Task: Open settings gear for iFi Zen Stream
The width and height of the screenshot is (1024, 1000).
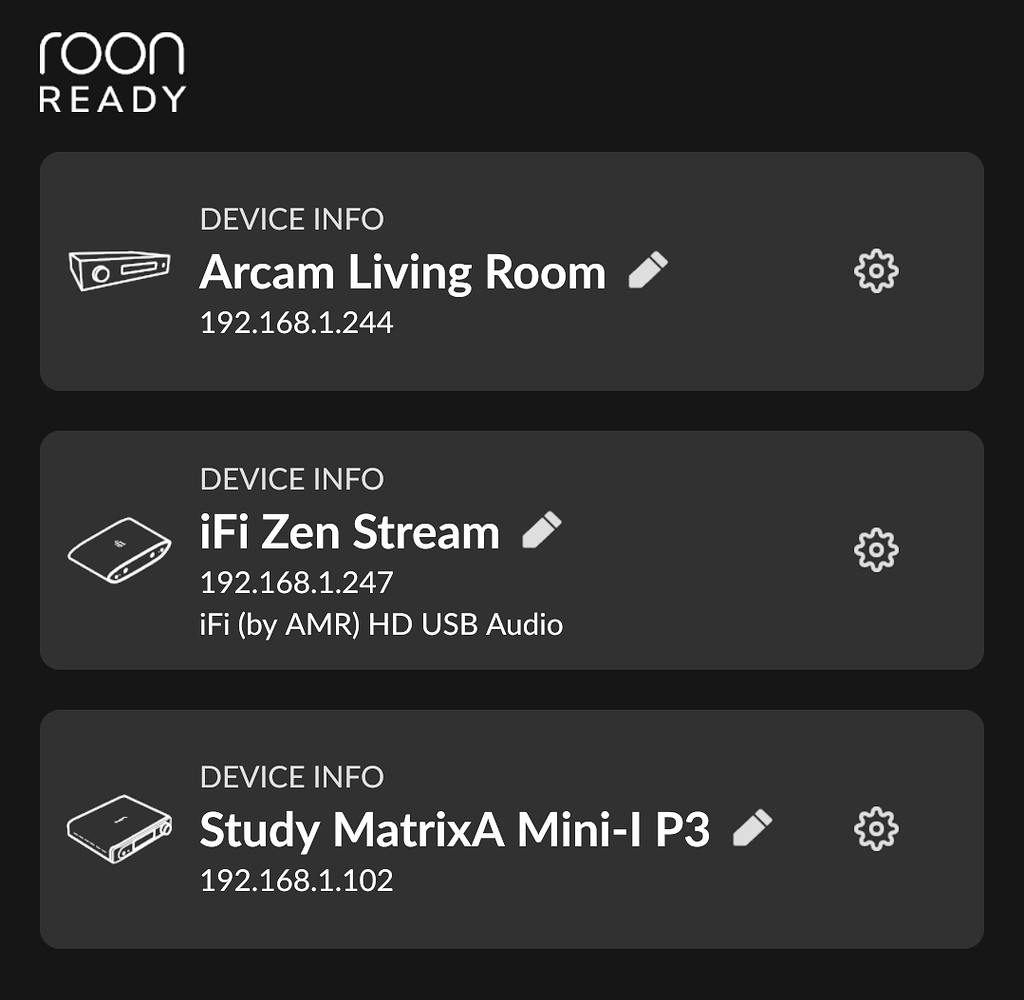Action: [877, 549]
